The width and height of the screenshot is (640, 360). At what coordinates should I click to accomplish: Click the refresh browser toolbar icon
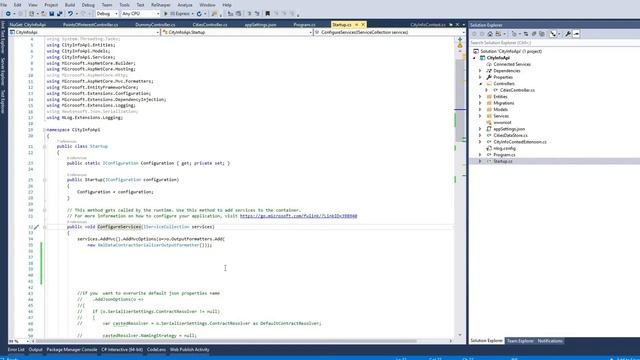(x=199, y=13)
